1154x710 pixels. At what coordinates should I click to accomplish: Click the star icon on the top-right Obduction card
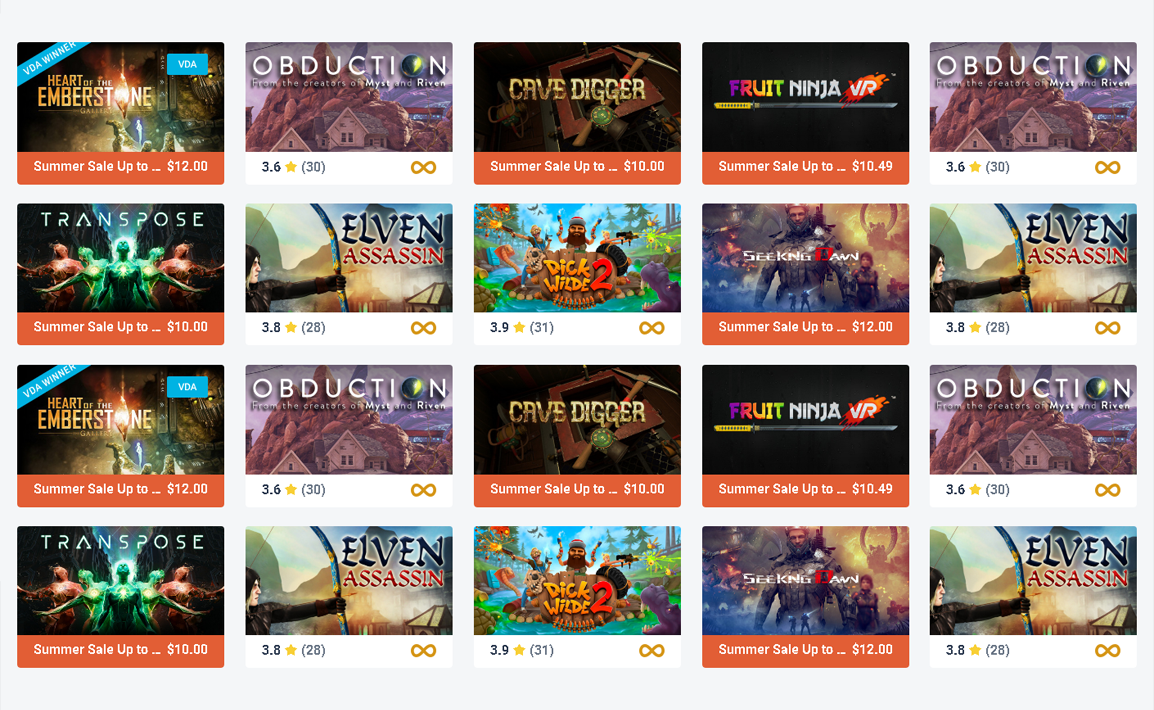(975, 167)
